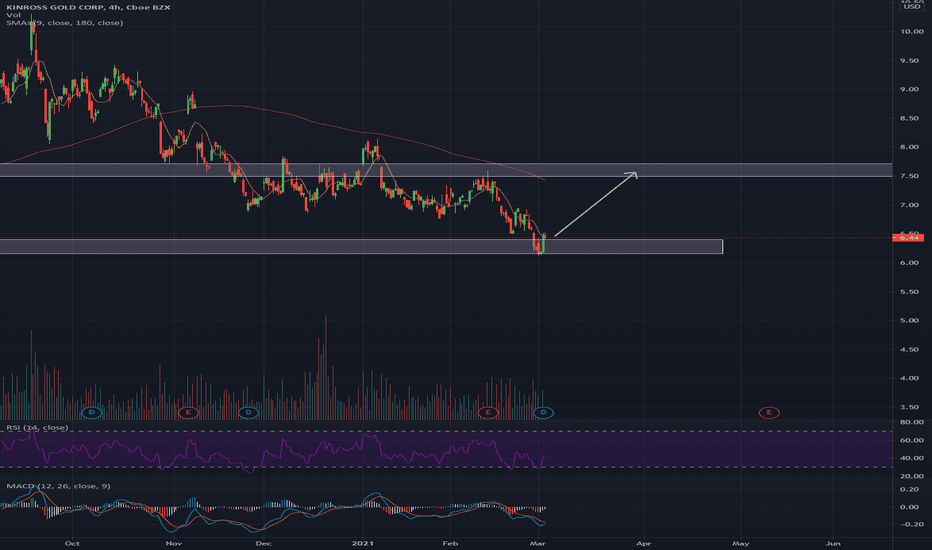Click the 4.00 price axis label
932x550 pixels.
(x=911, y=378)
